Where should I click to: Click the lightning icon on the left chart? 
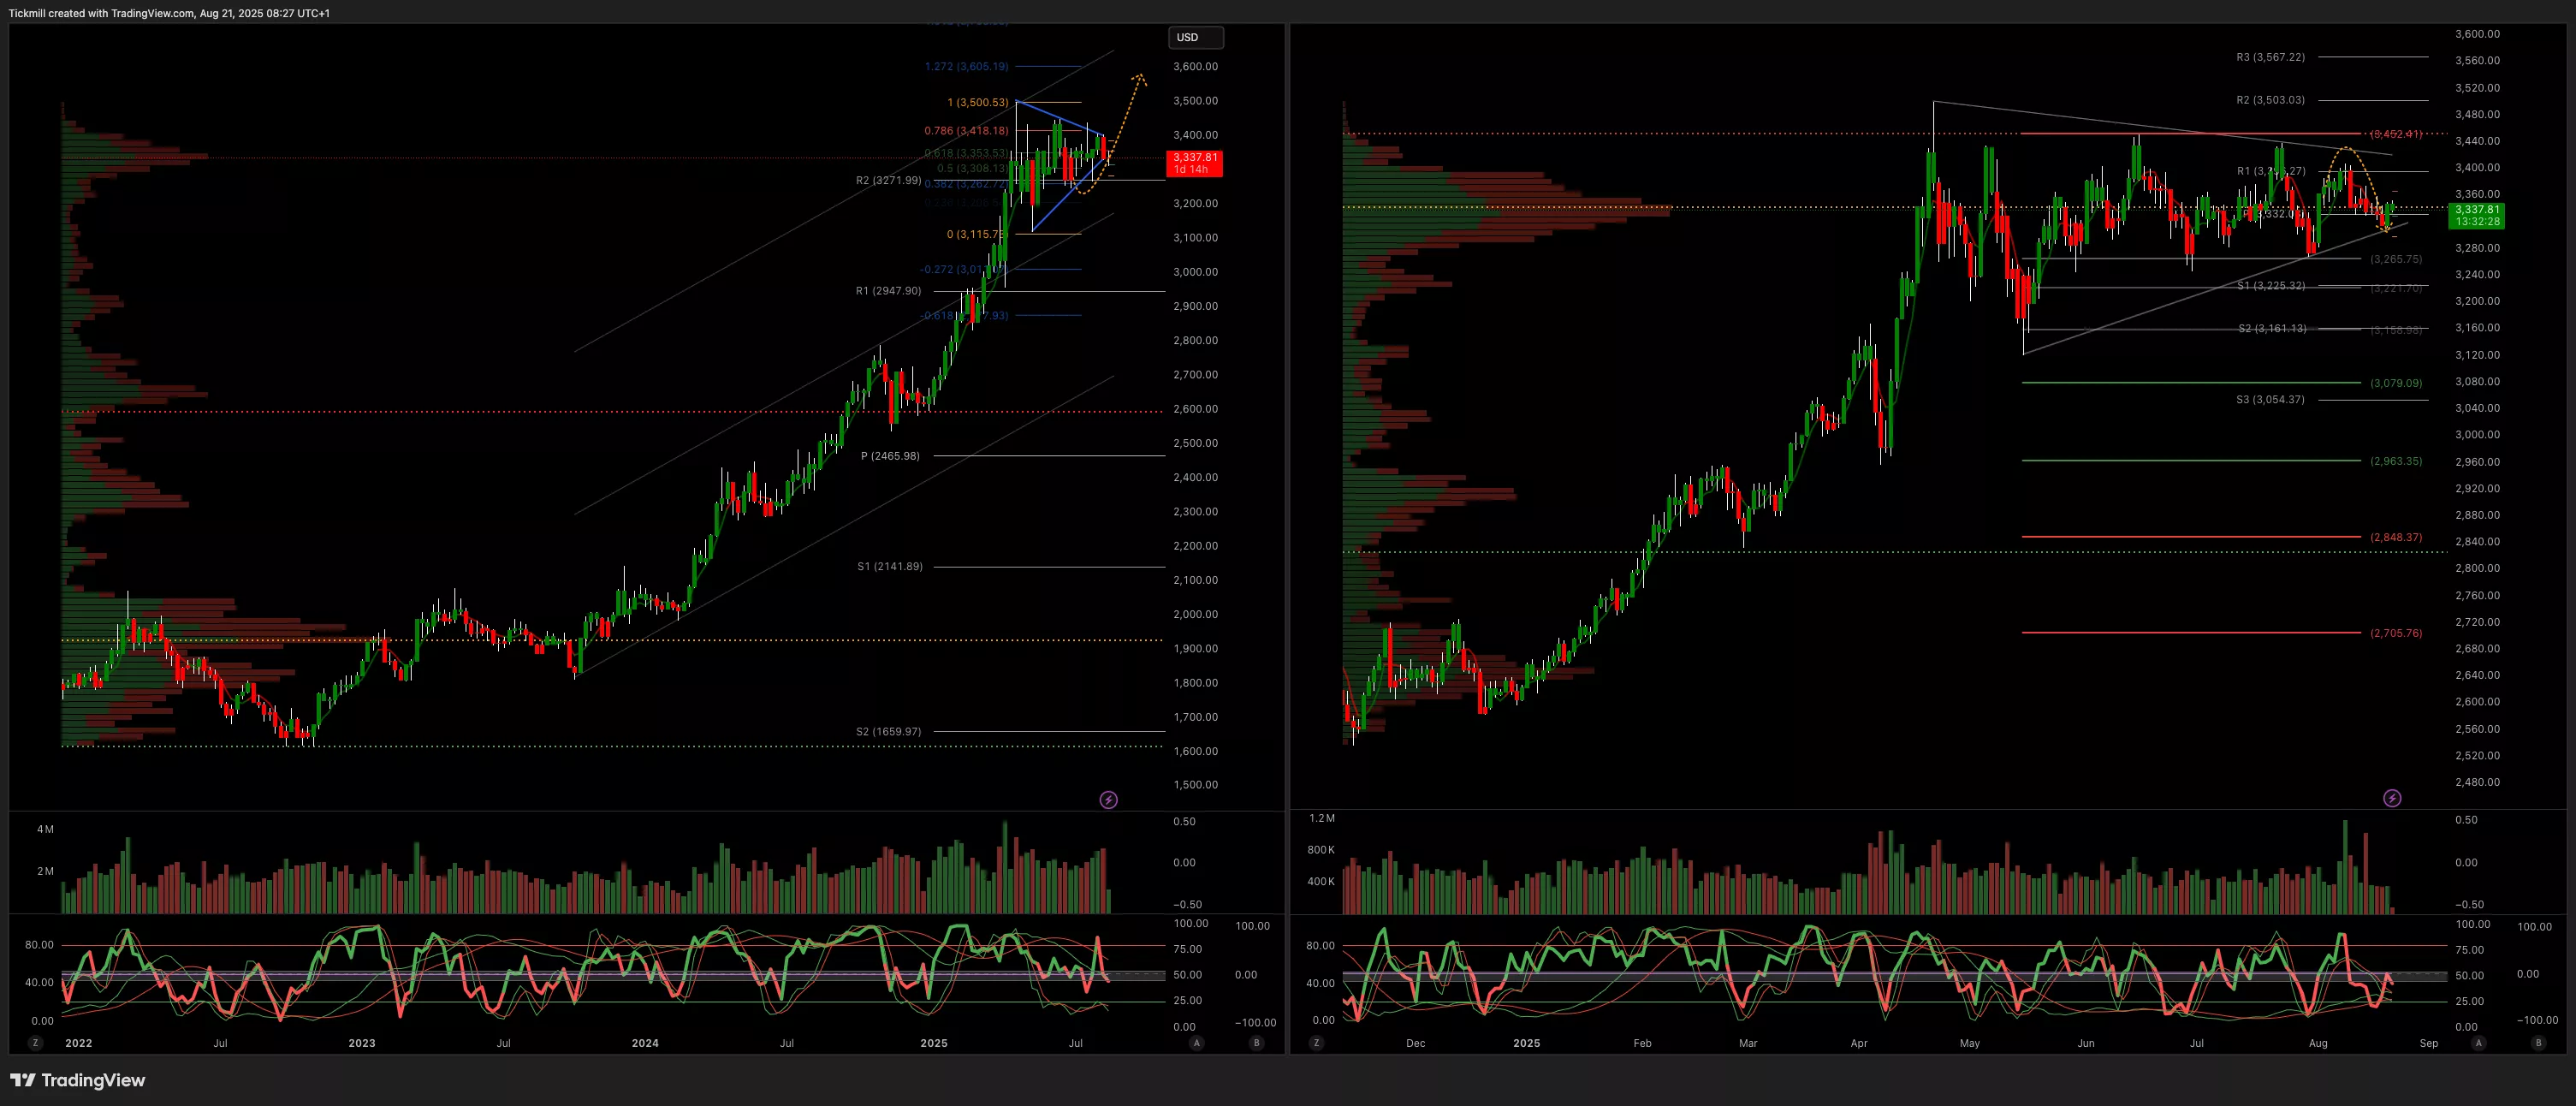1108,800
